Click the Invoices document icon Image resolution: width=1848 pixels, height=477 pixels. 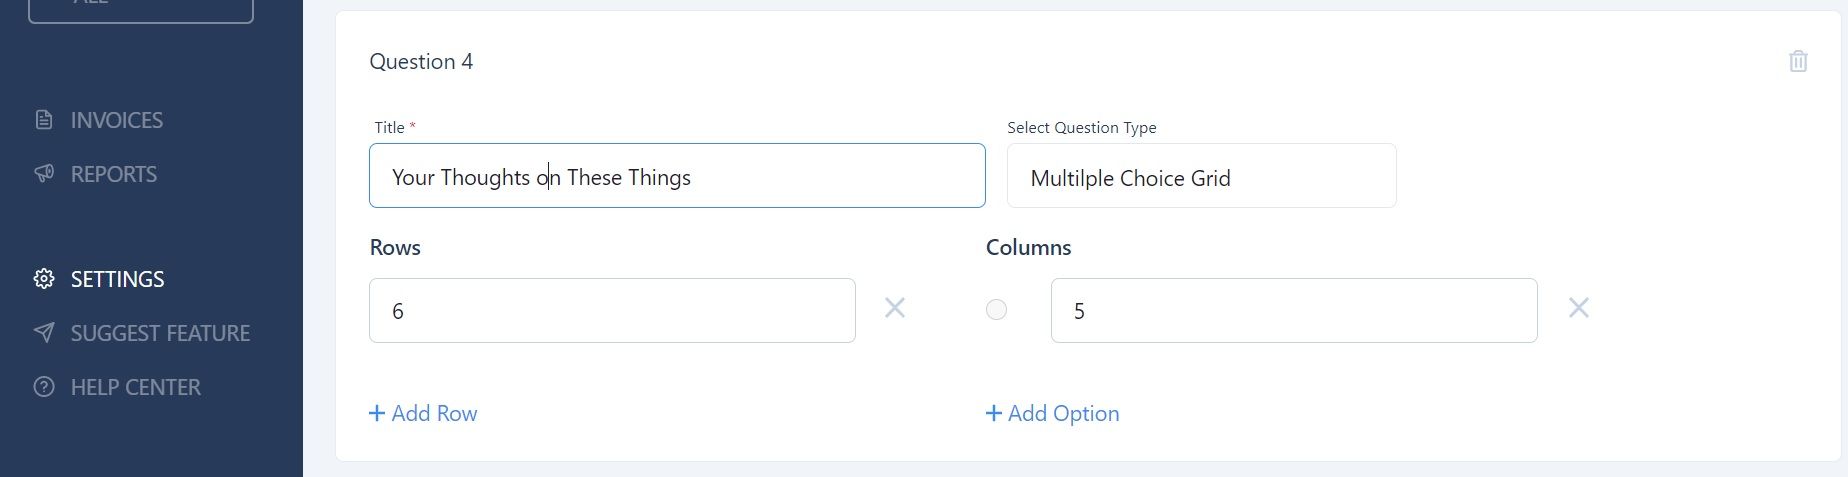click(x=44, y=120)
